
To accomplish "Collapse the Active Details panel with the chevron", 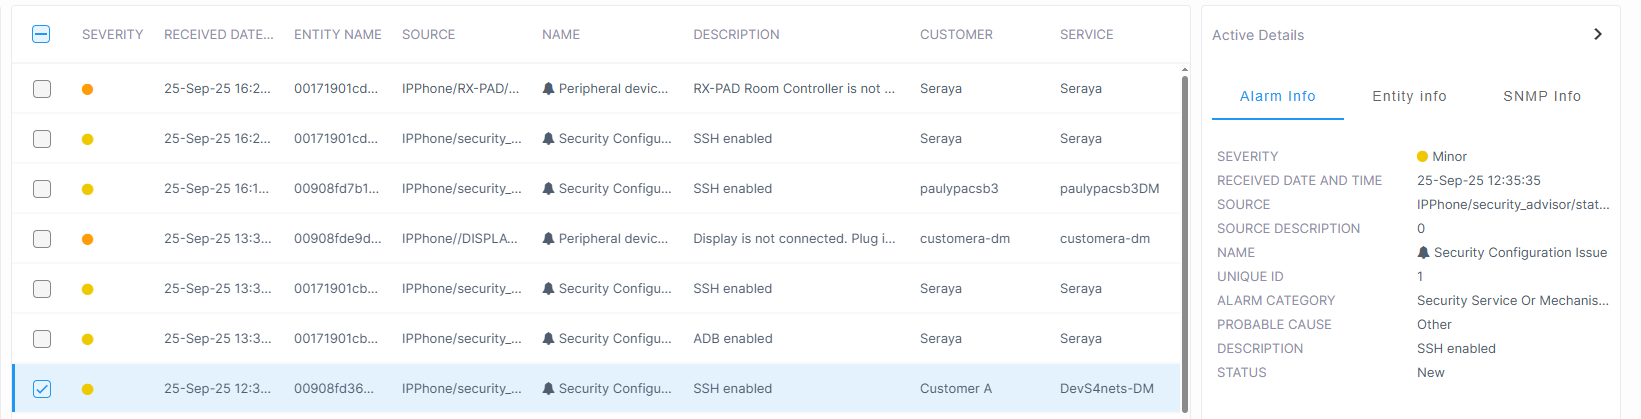I will tap(1597, 34).
